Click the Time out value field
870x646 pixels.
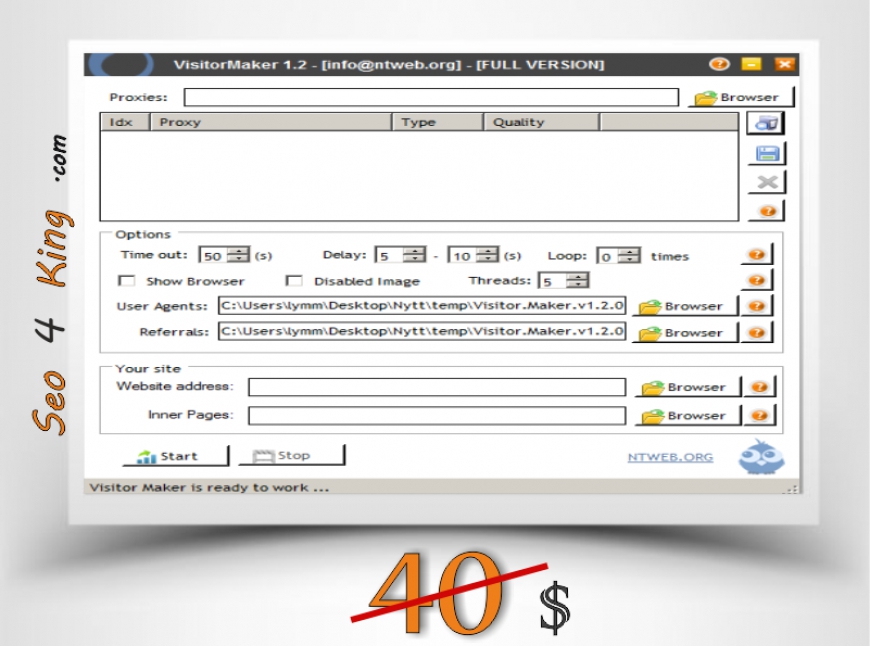214,255
